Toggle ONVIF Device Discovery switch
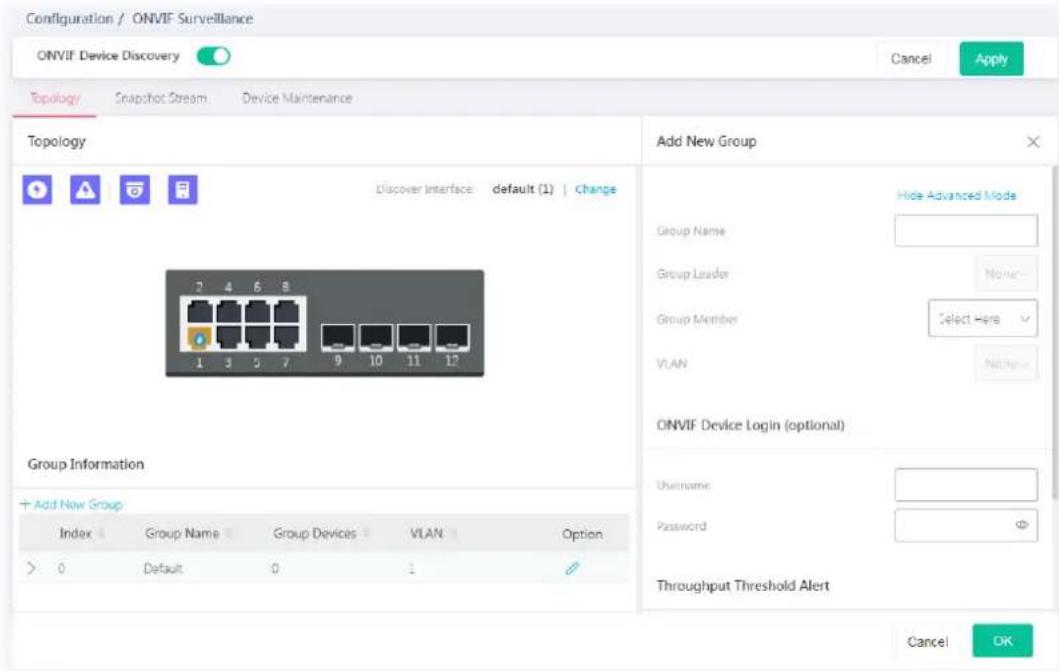 click(x=213, y=56)
